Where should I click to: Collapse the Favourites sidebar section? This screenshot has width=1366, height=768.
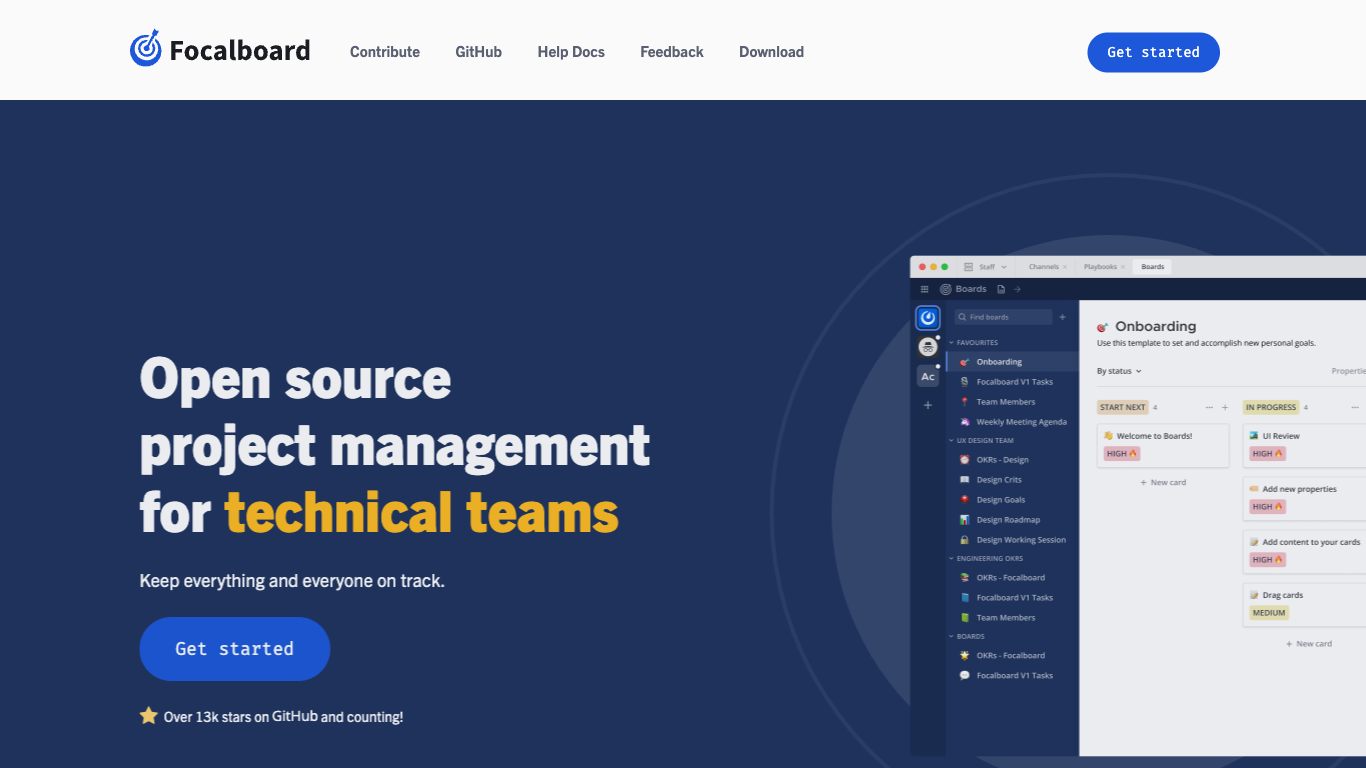click(974, 343)
